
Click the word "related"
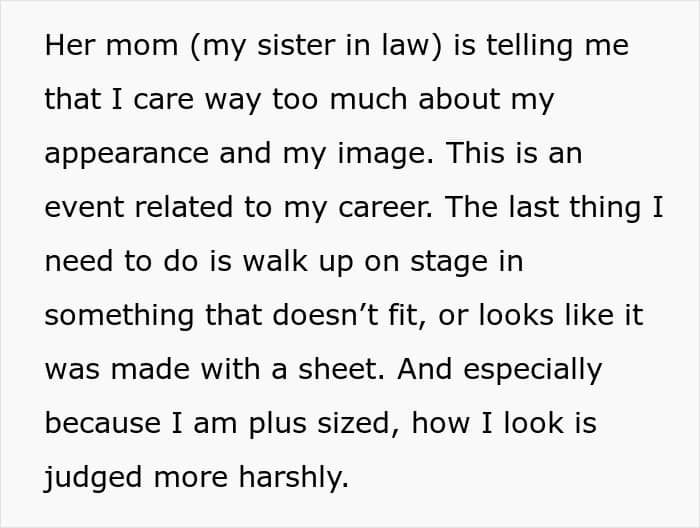coord(184,207)
